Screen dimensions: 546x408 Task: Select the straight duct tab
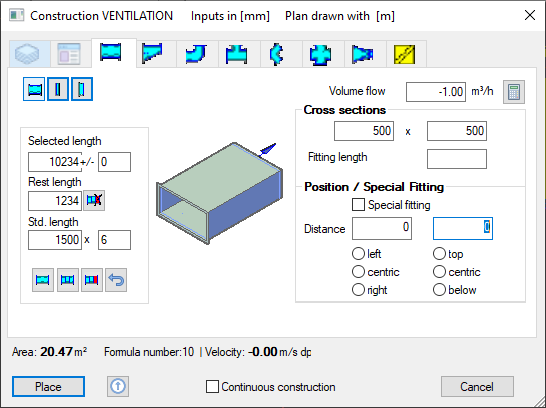pyautogui.click(x=111, y=53)
